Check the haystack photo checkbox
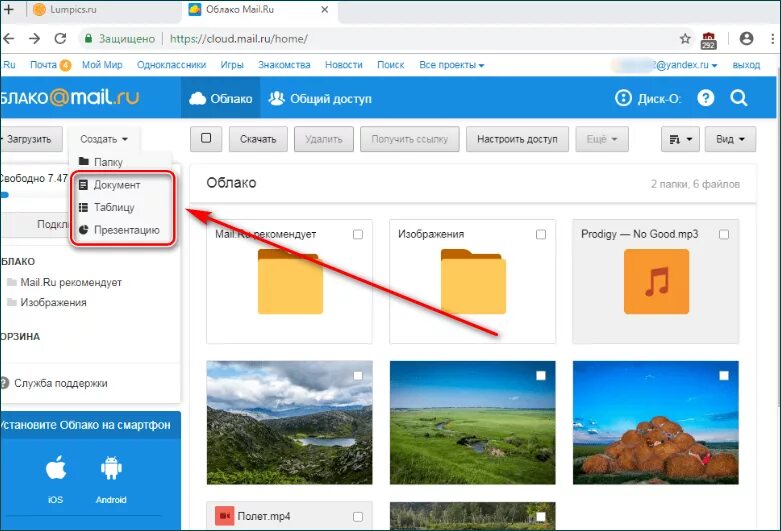 pos(724,376)
